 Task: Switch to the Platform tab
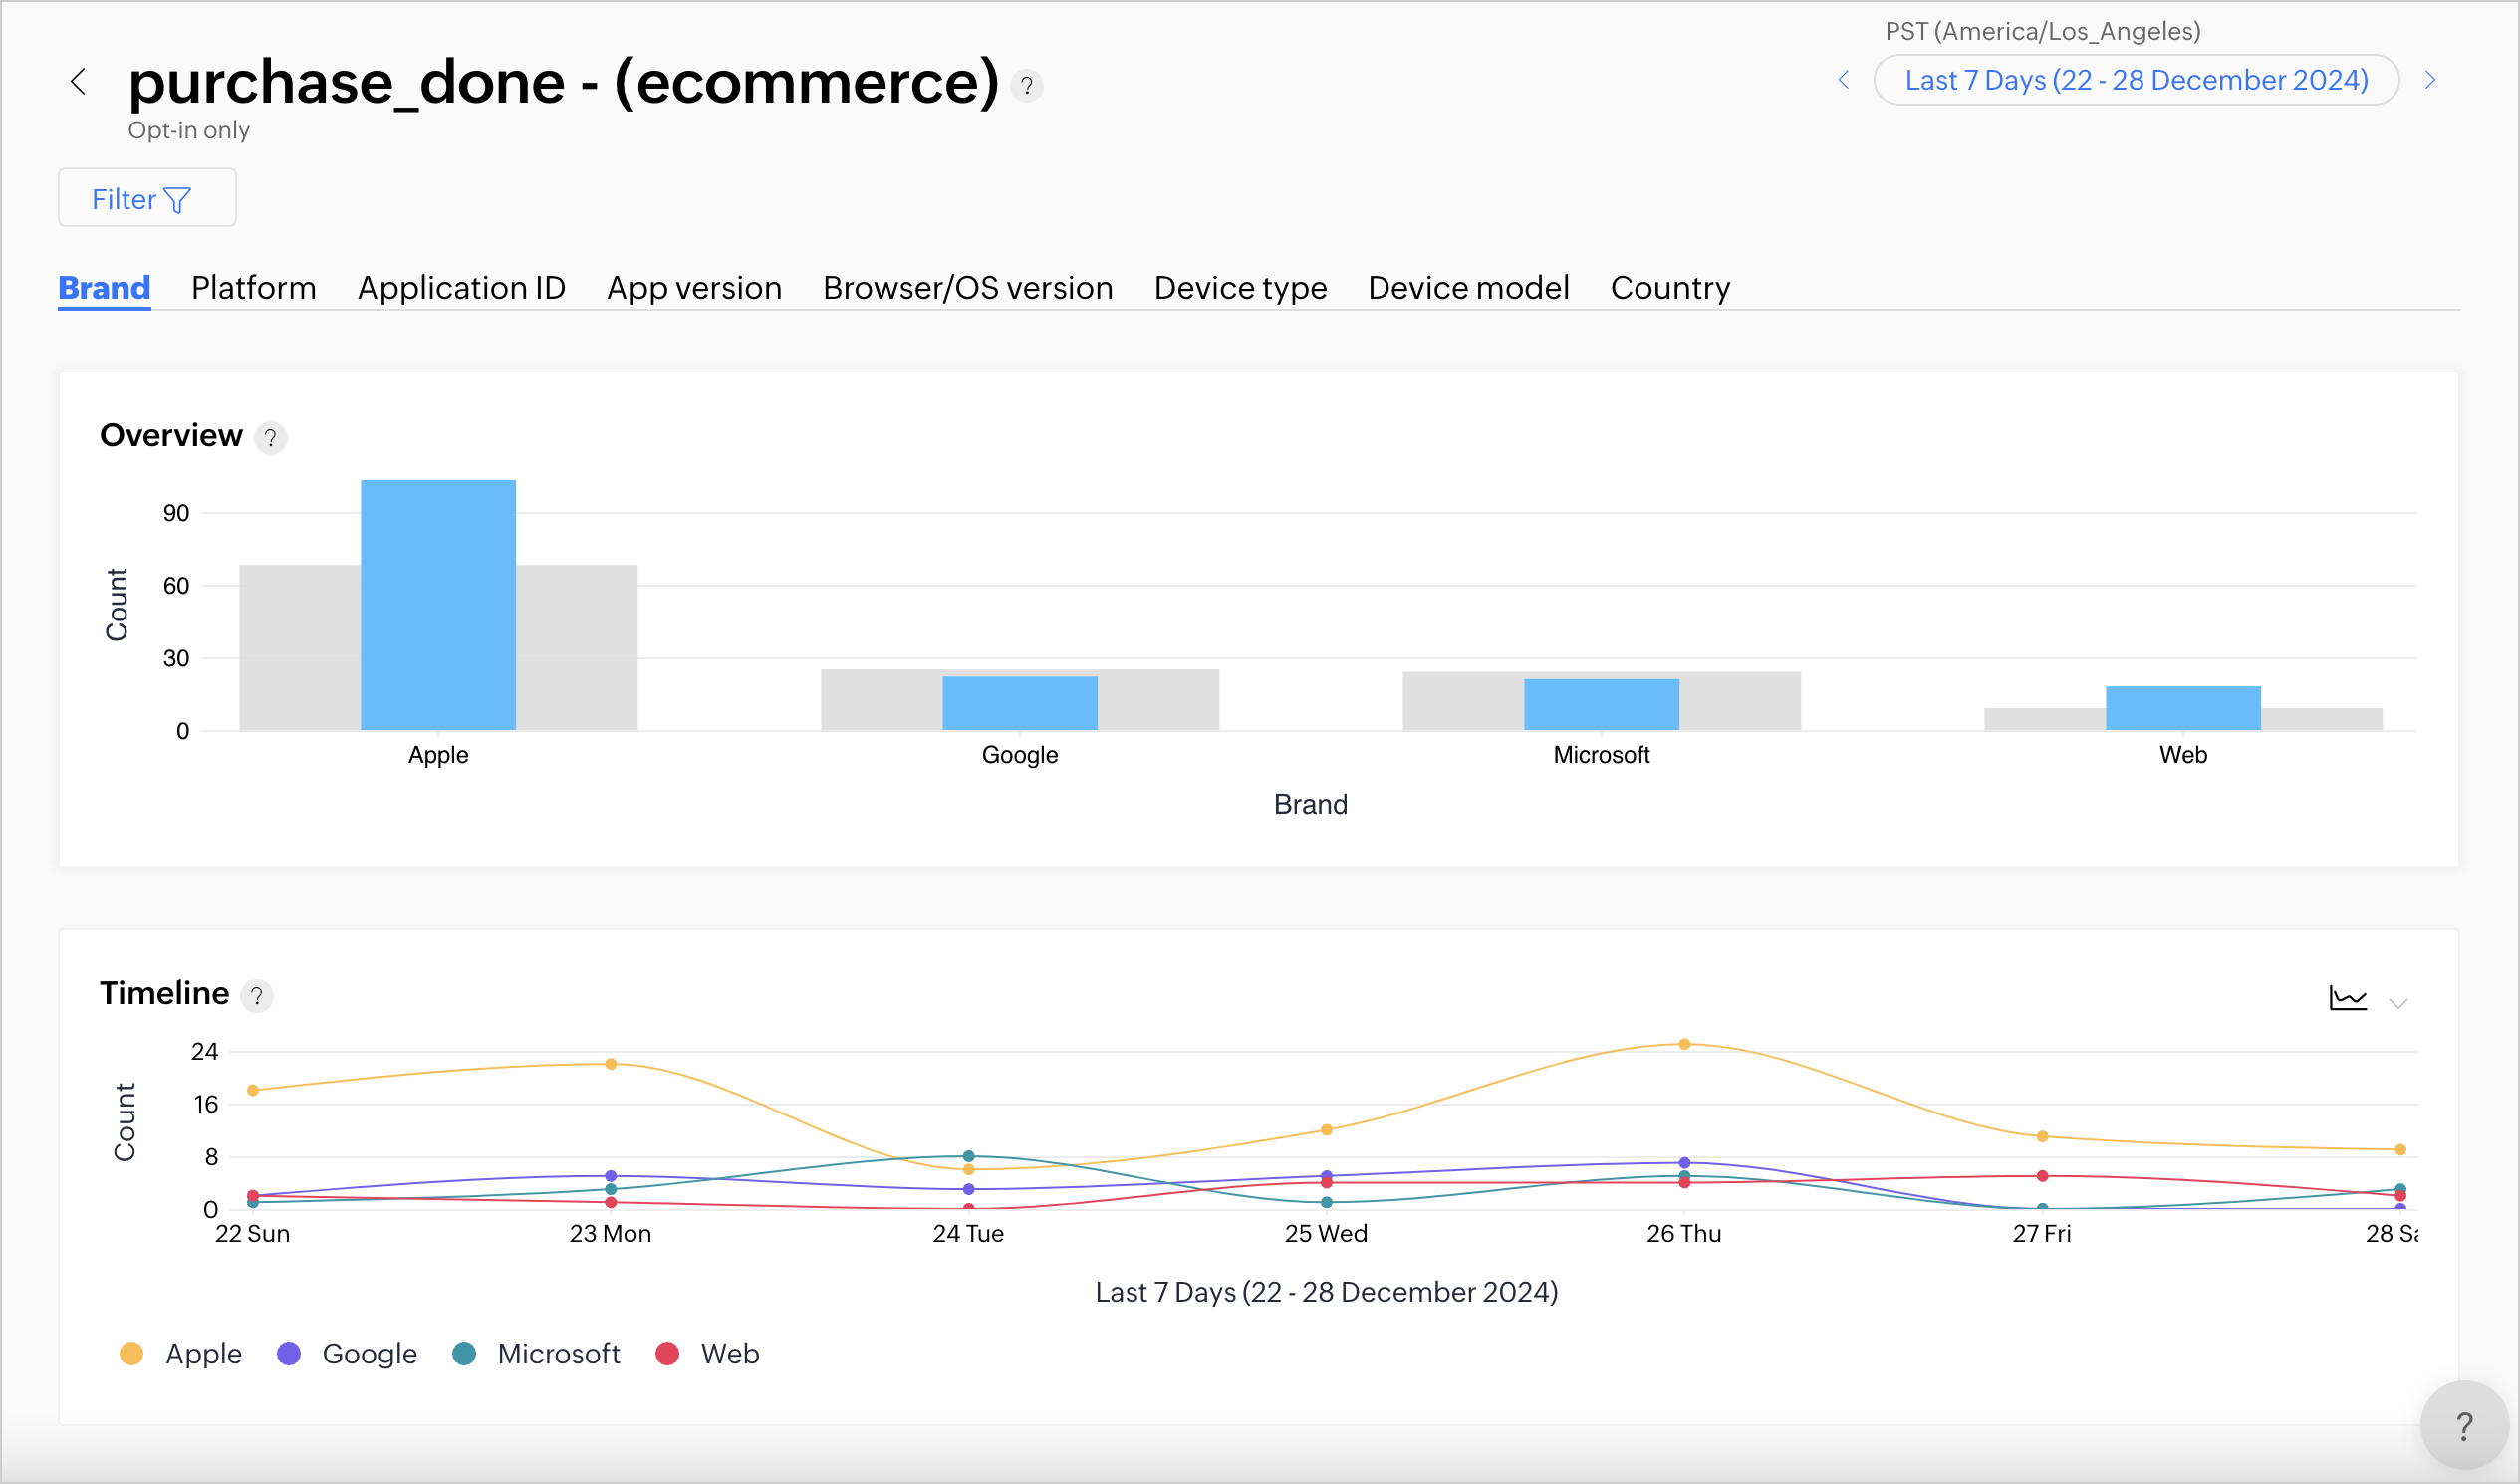[253, 288]
